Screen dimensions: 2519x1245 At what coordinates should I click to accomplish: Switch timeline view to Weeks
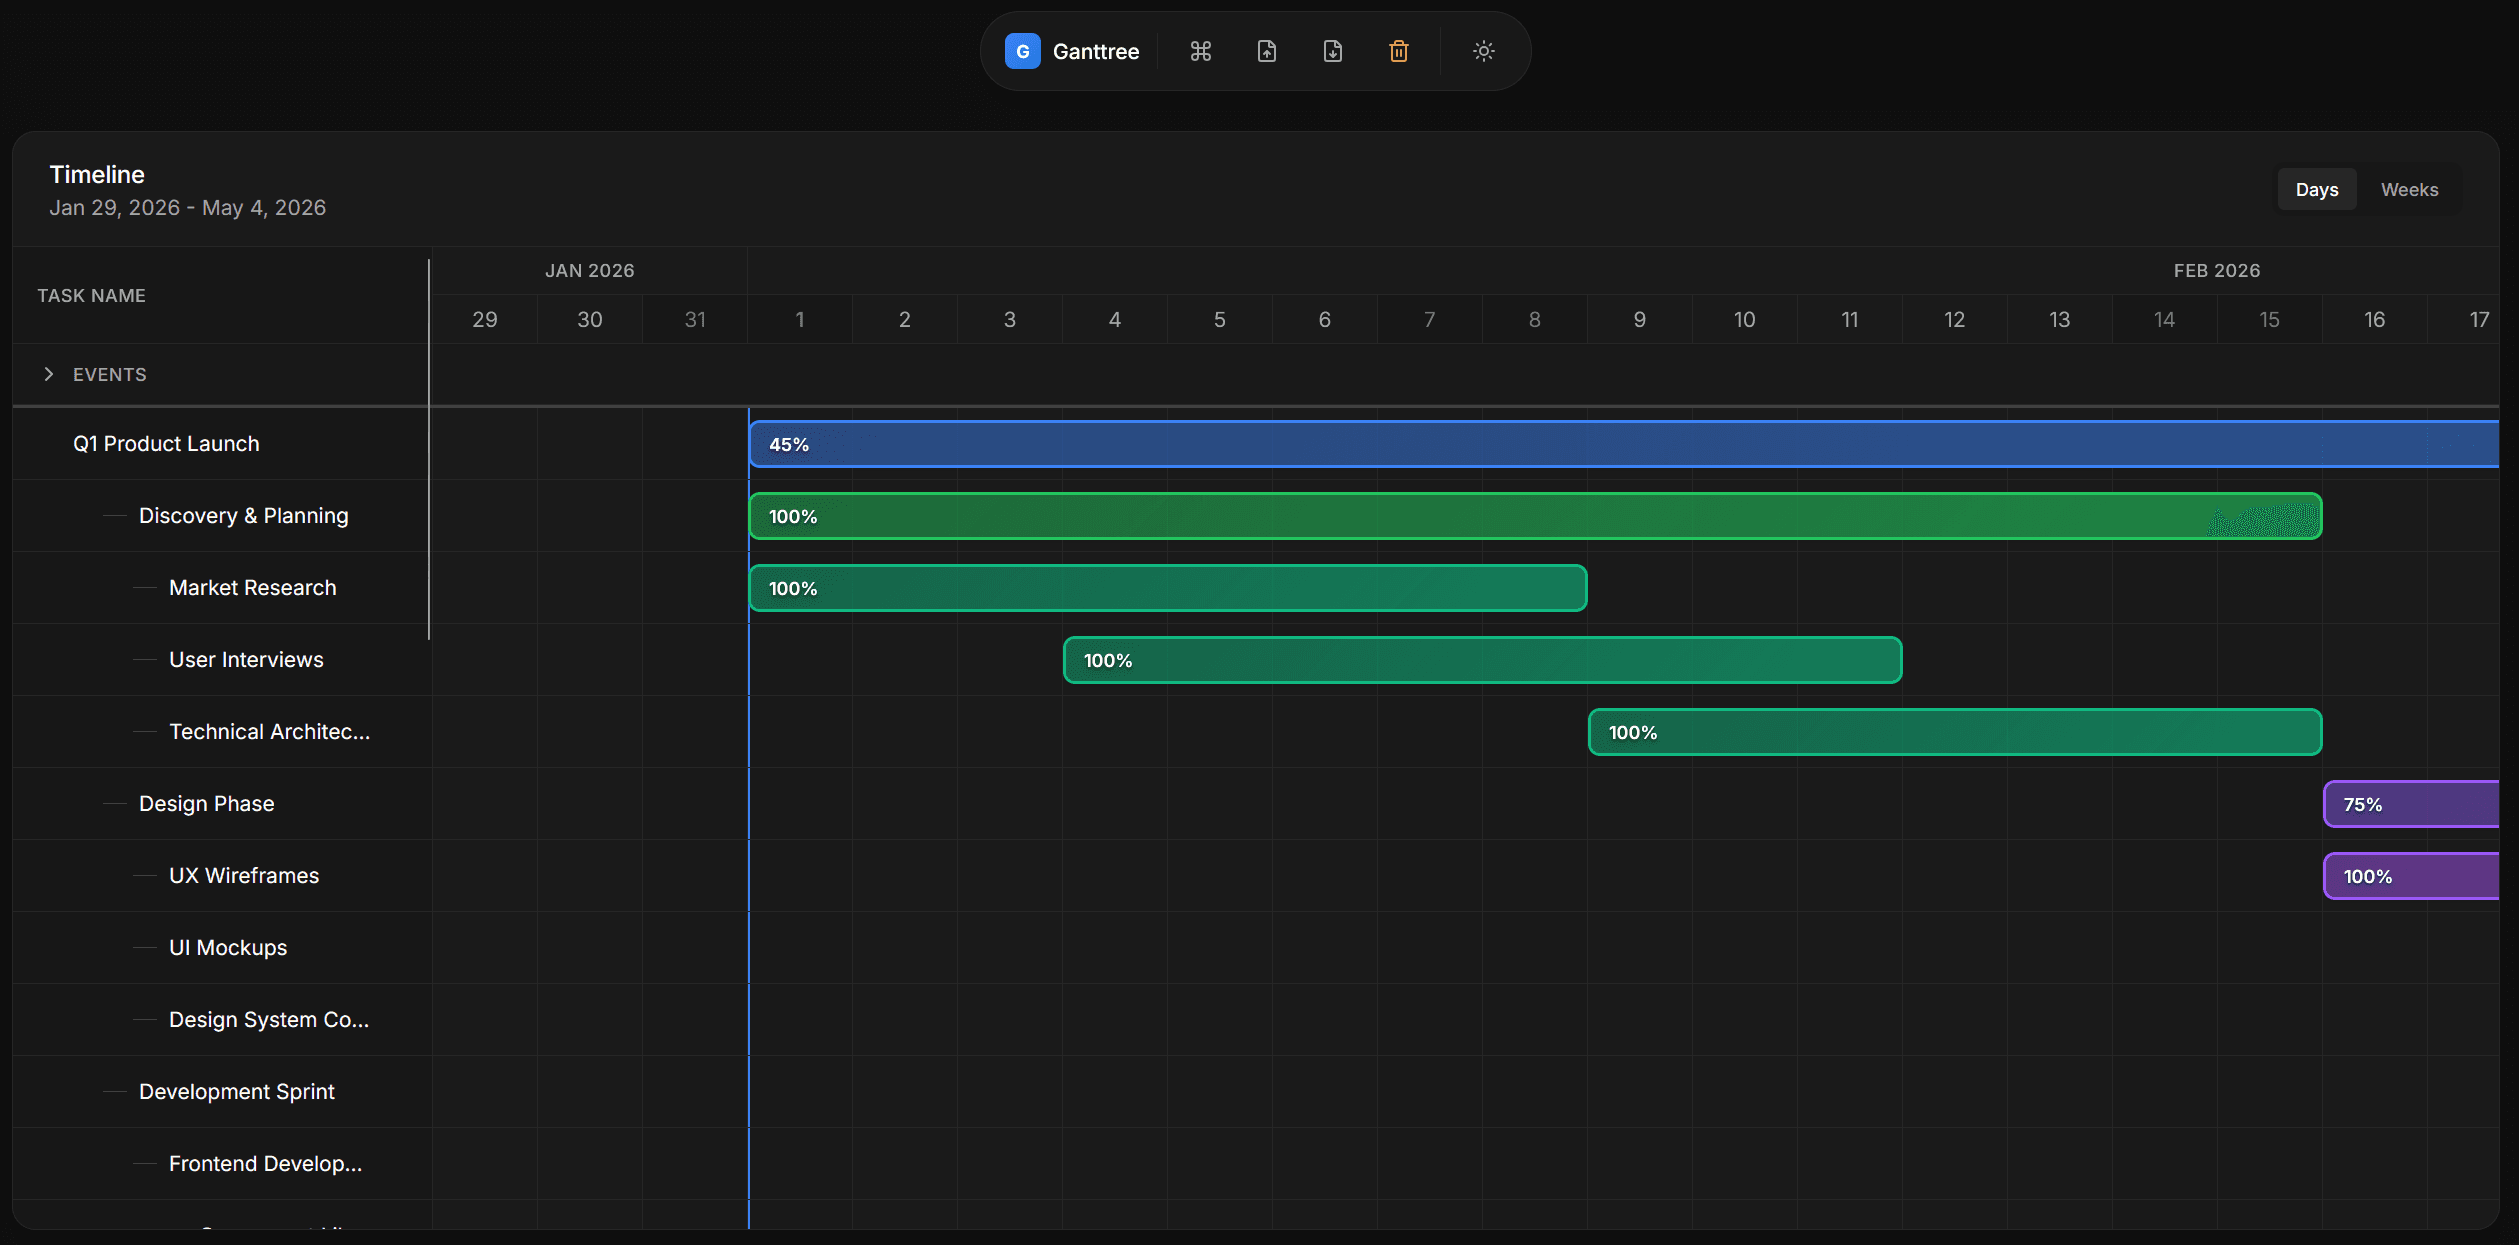click(x=2409, y=189)
